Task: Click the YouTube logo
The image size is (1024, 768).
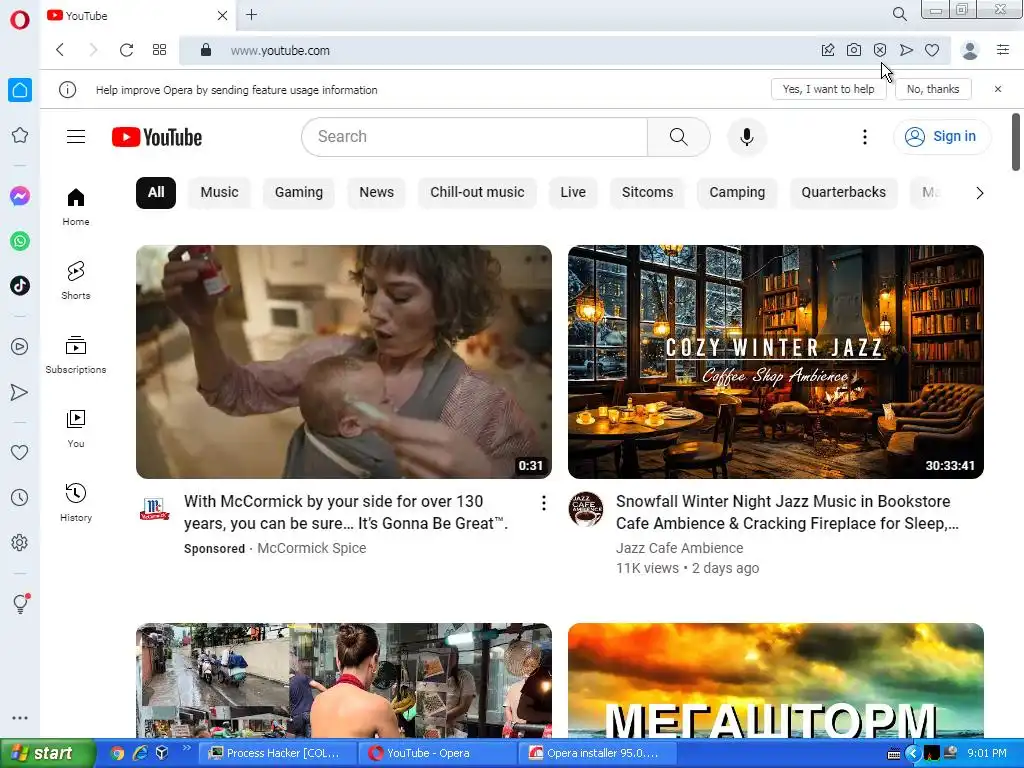Action: click(x=157, y=137)
